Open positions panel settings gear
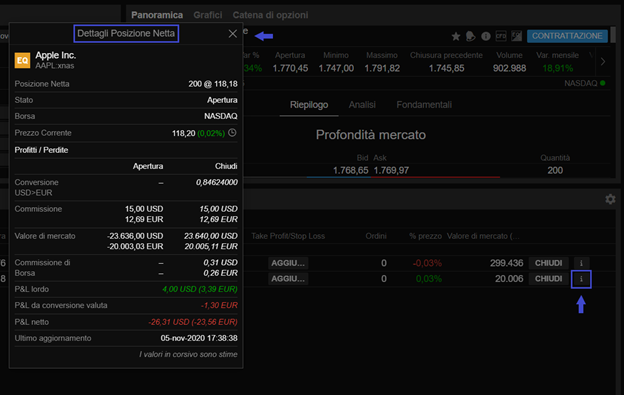 pyautogui.click(x=610, y=199)
